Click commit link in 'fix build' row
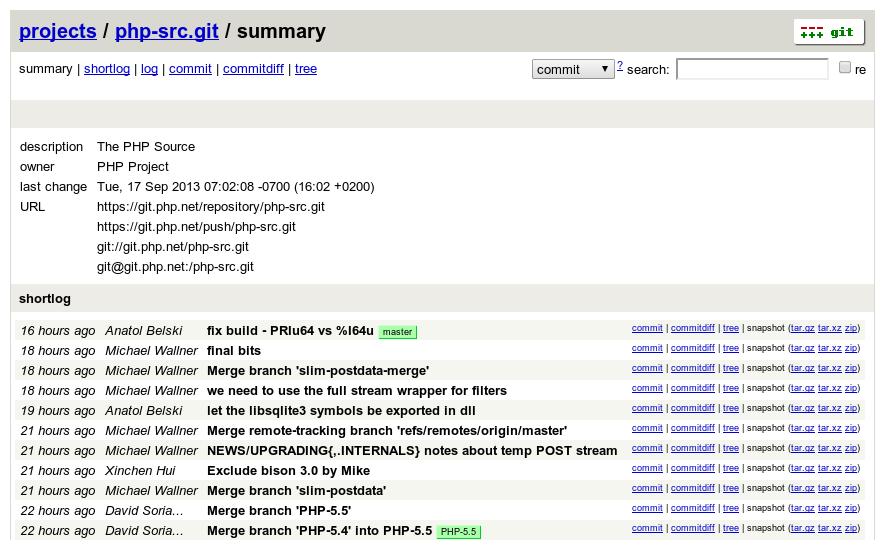This screenshot has width=885, height=540. 647,328
